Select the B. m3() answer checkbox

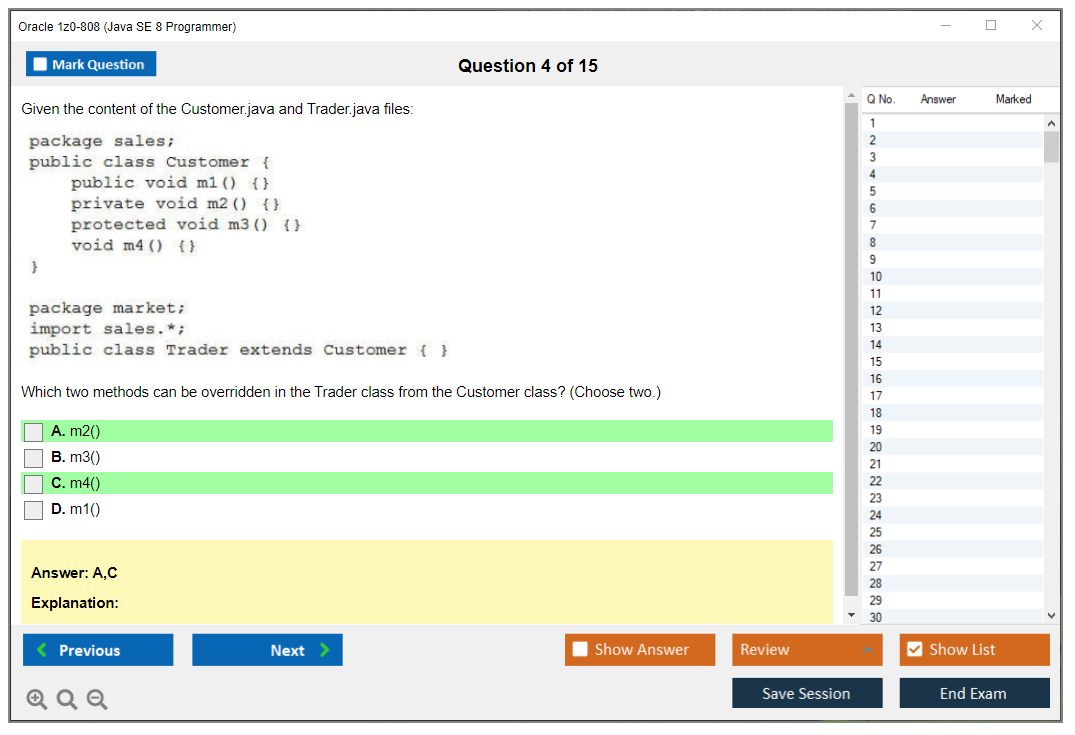(34, 458)
